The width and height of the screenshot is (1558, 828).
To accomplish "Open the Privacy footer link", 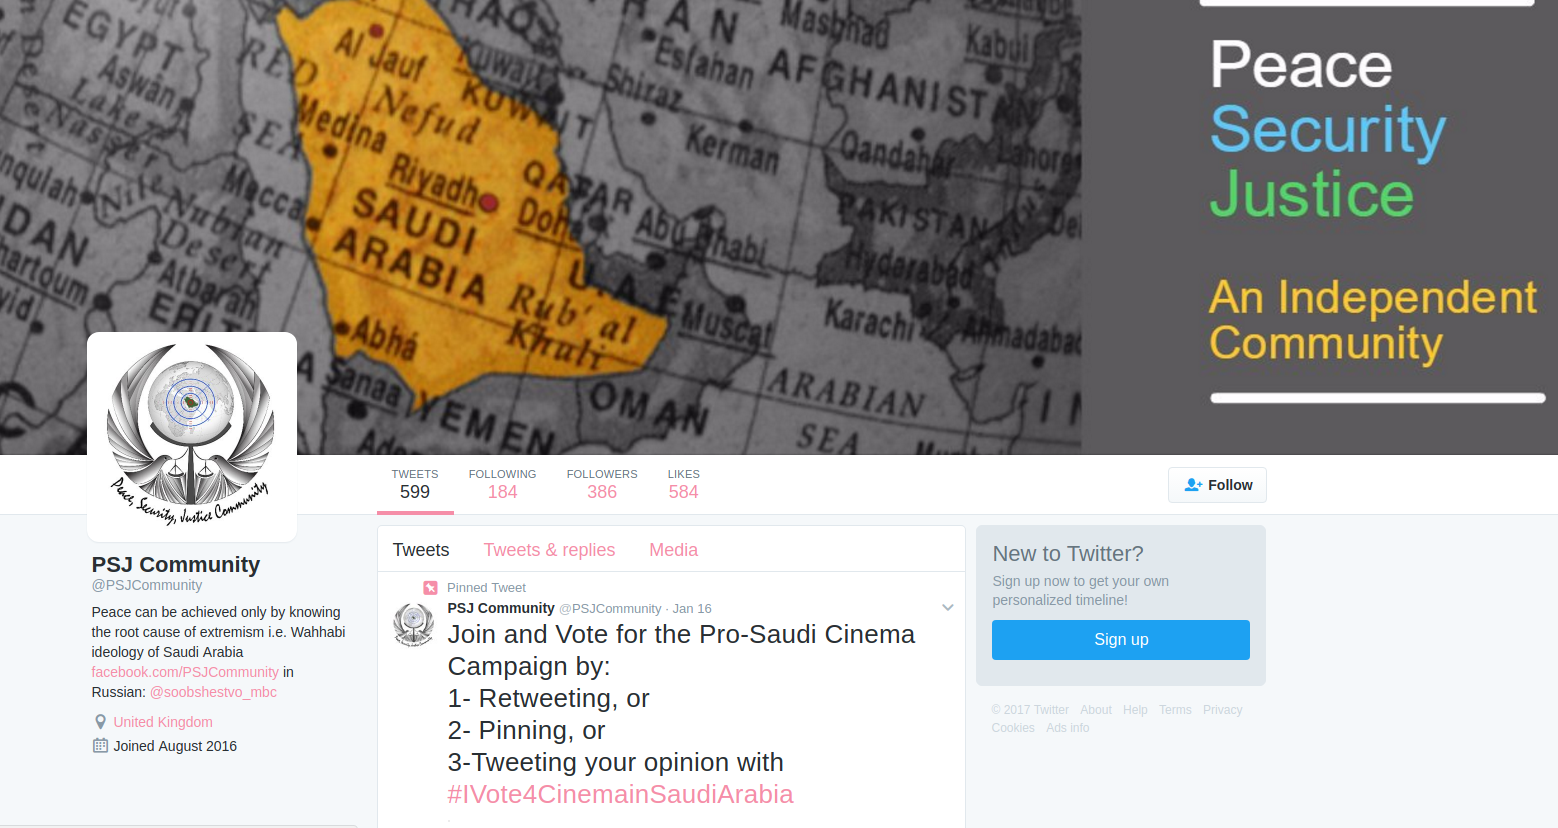I will 1222,710.
